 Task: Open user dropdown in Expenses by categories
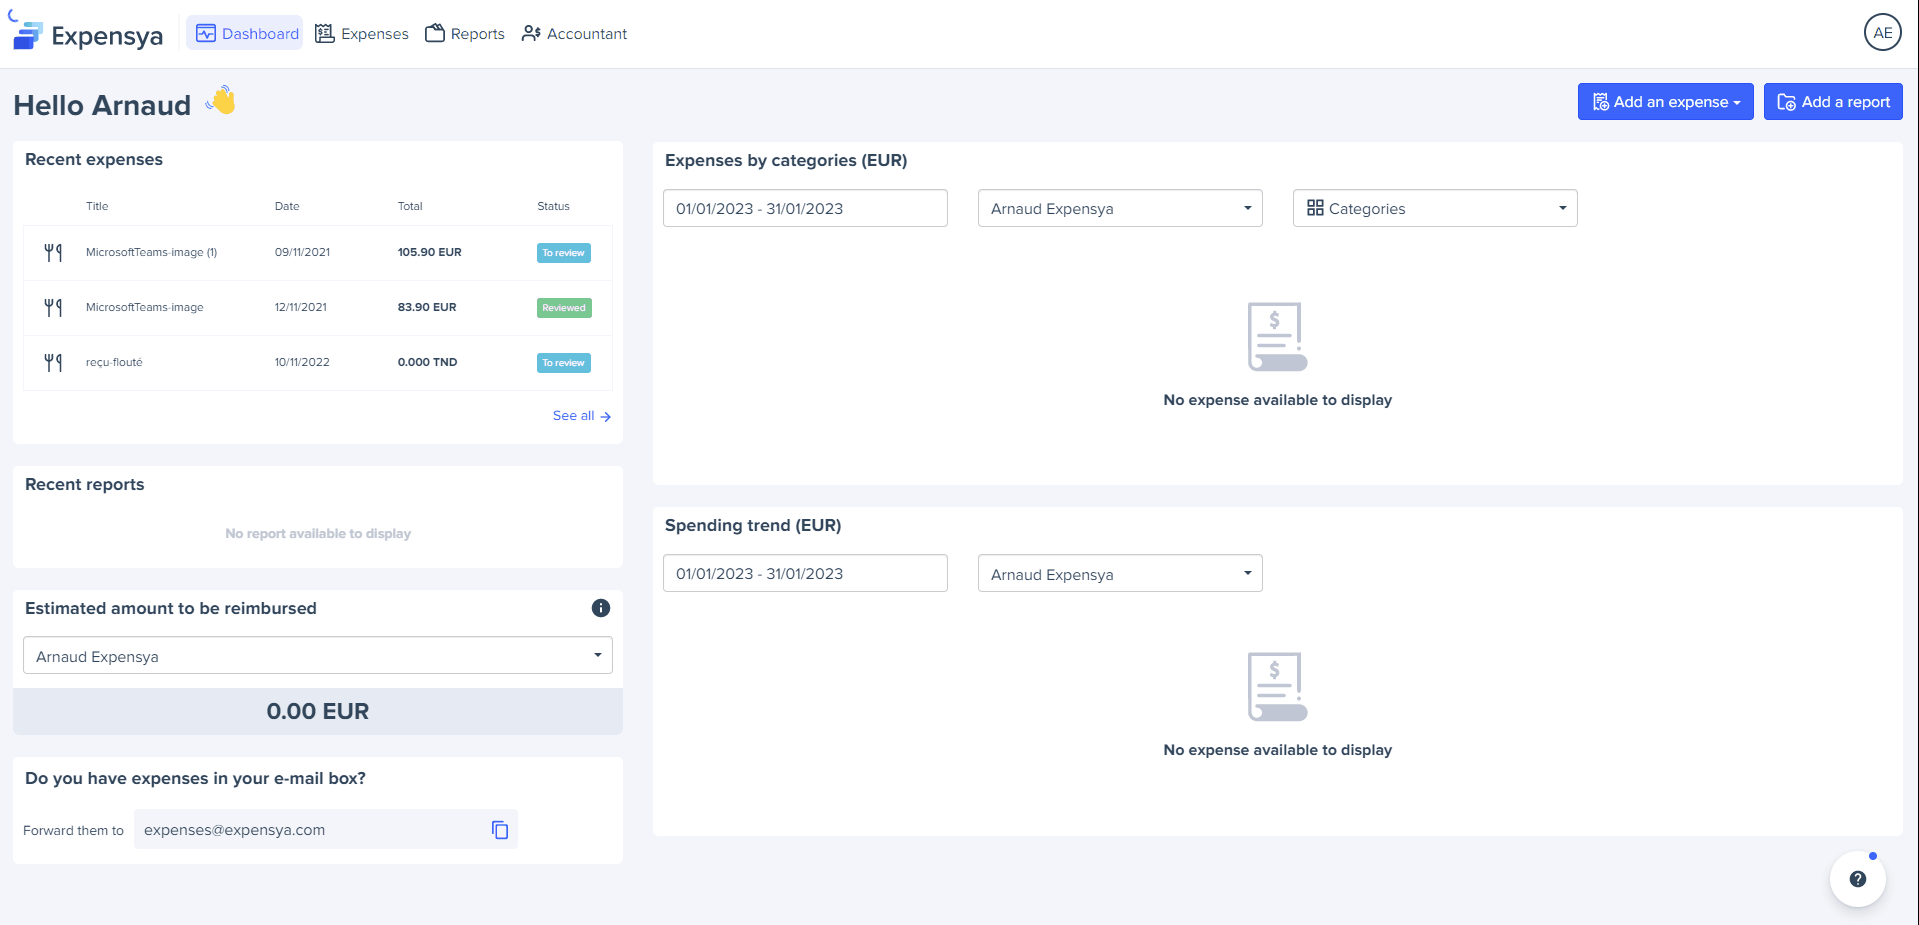pos(1119,208)
